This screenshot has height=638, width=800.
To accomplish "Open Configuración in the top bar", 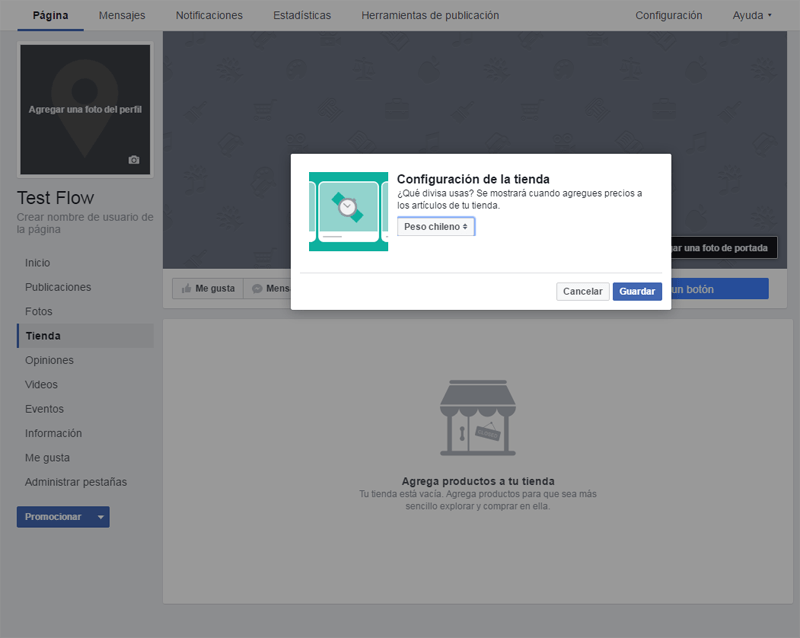I will tap(668, 15).
